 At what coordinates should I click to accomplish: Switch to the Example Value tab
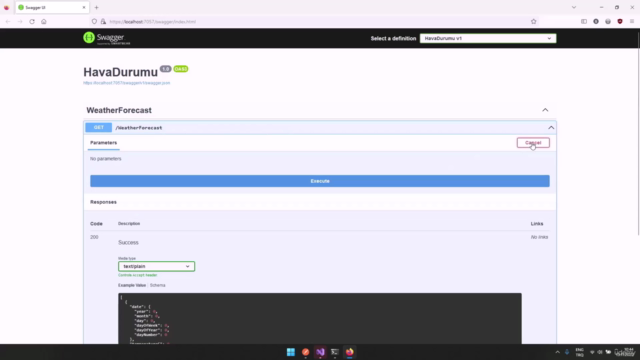click(132, 285)
